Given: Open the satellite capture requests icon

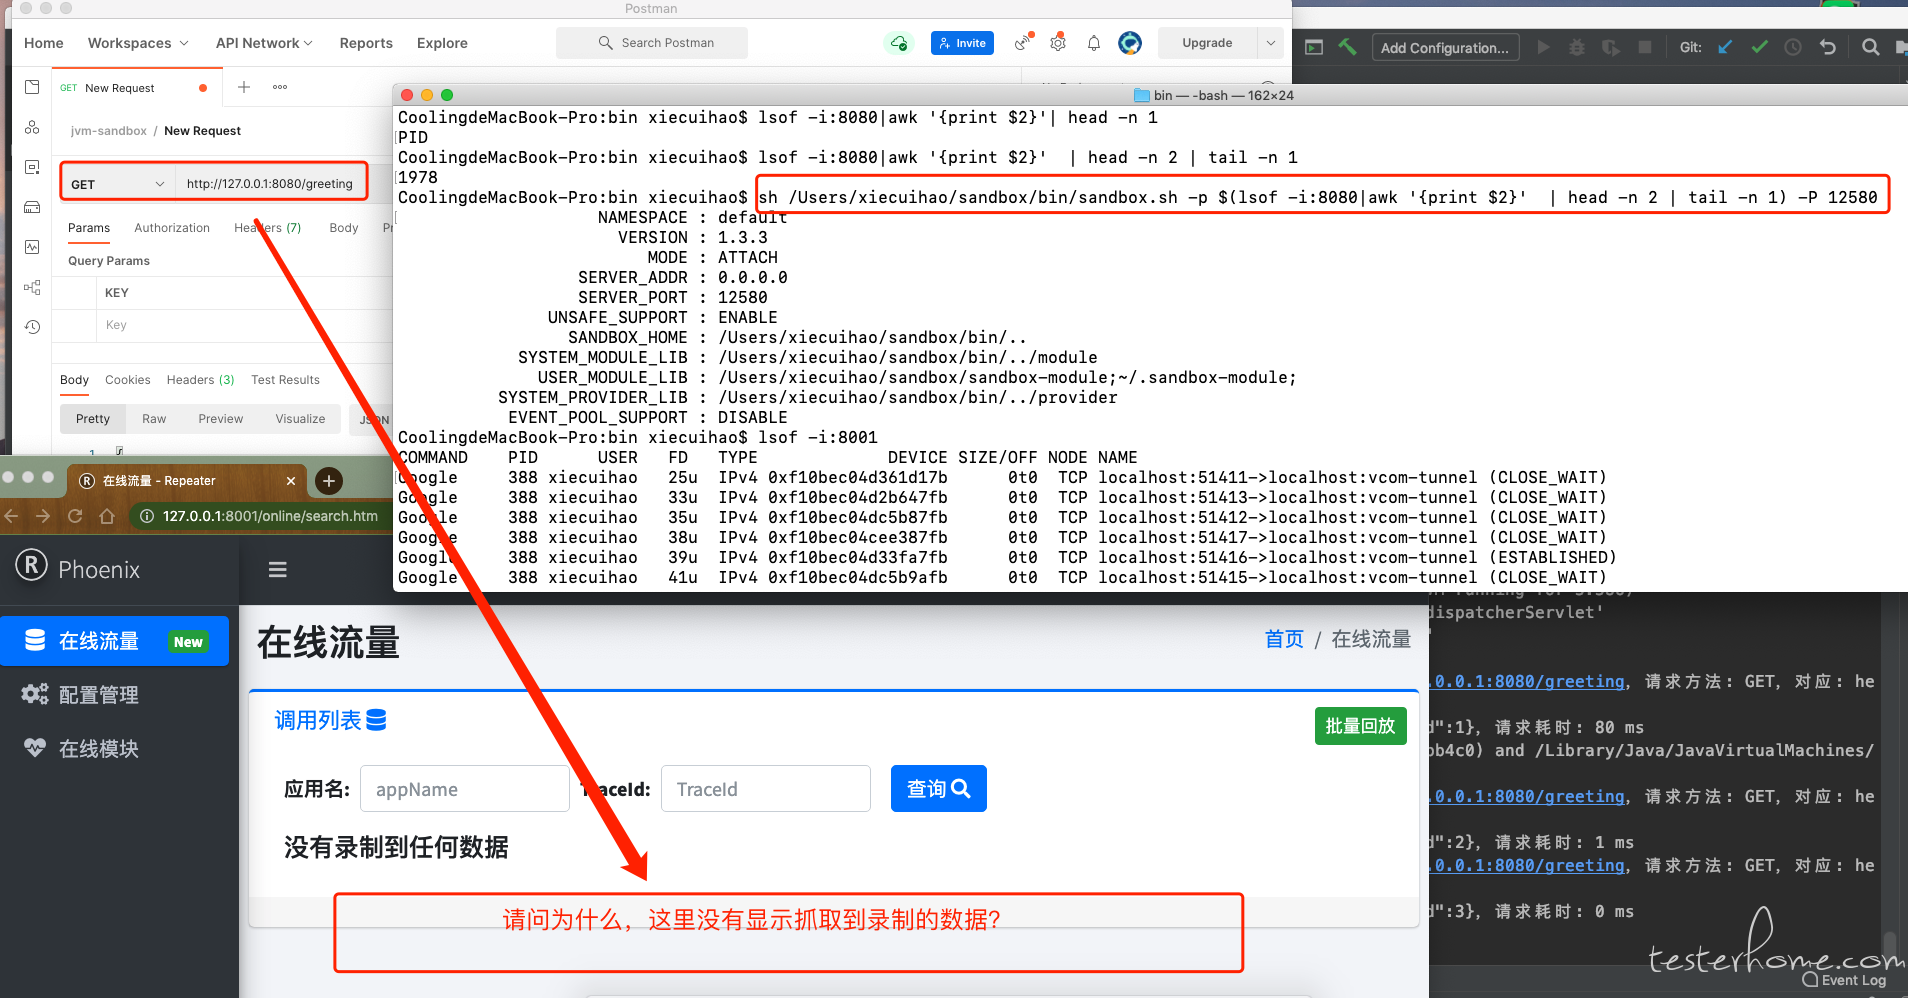Looking at the screenshot, I should (1023, 43).
